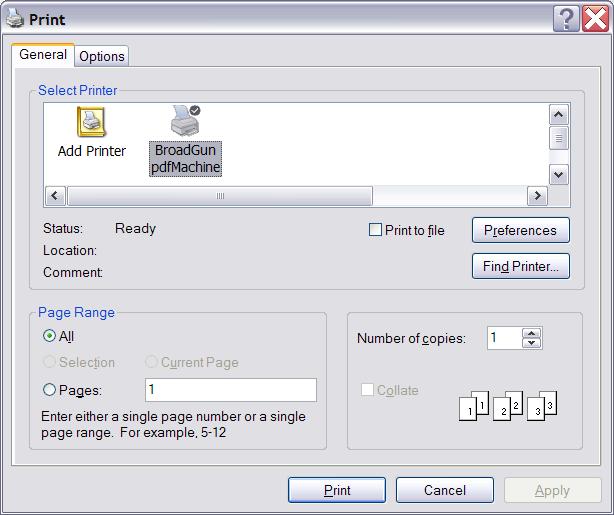Screen dimensions: 614x515
Task: Switch to the Options tab
Action: (x=102, y=56)
